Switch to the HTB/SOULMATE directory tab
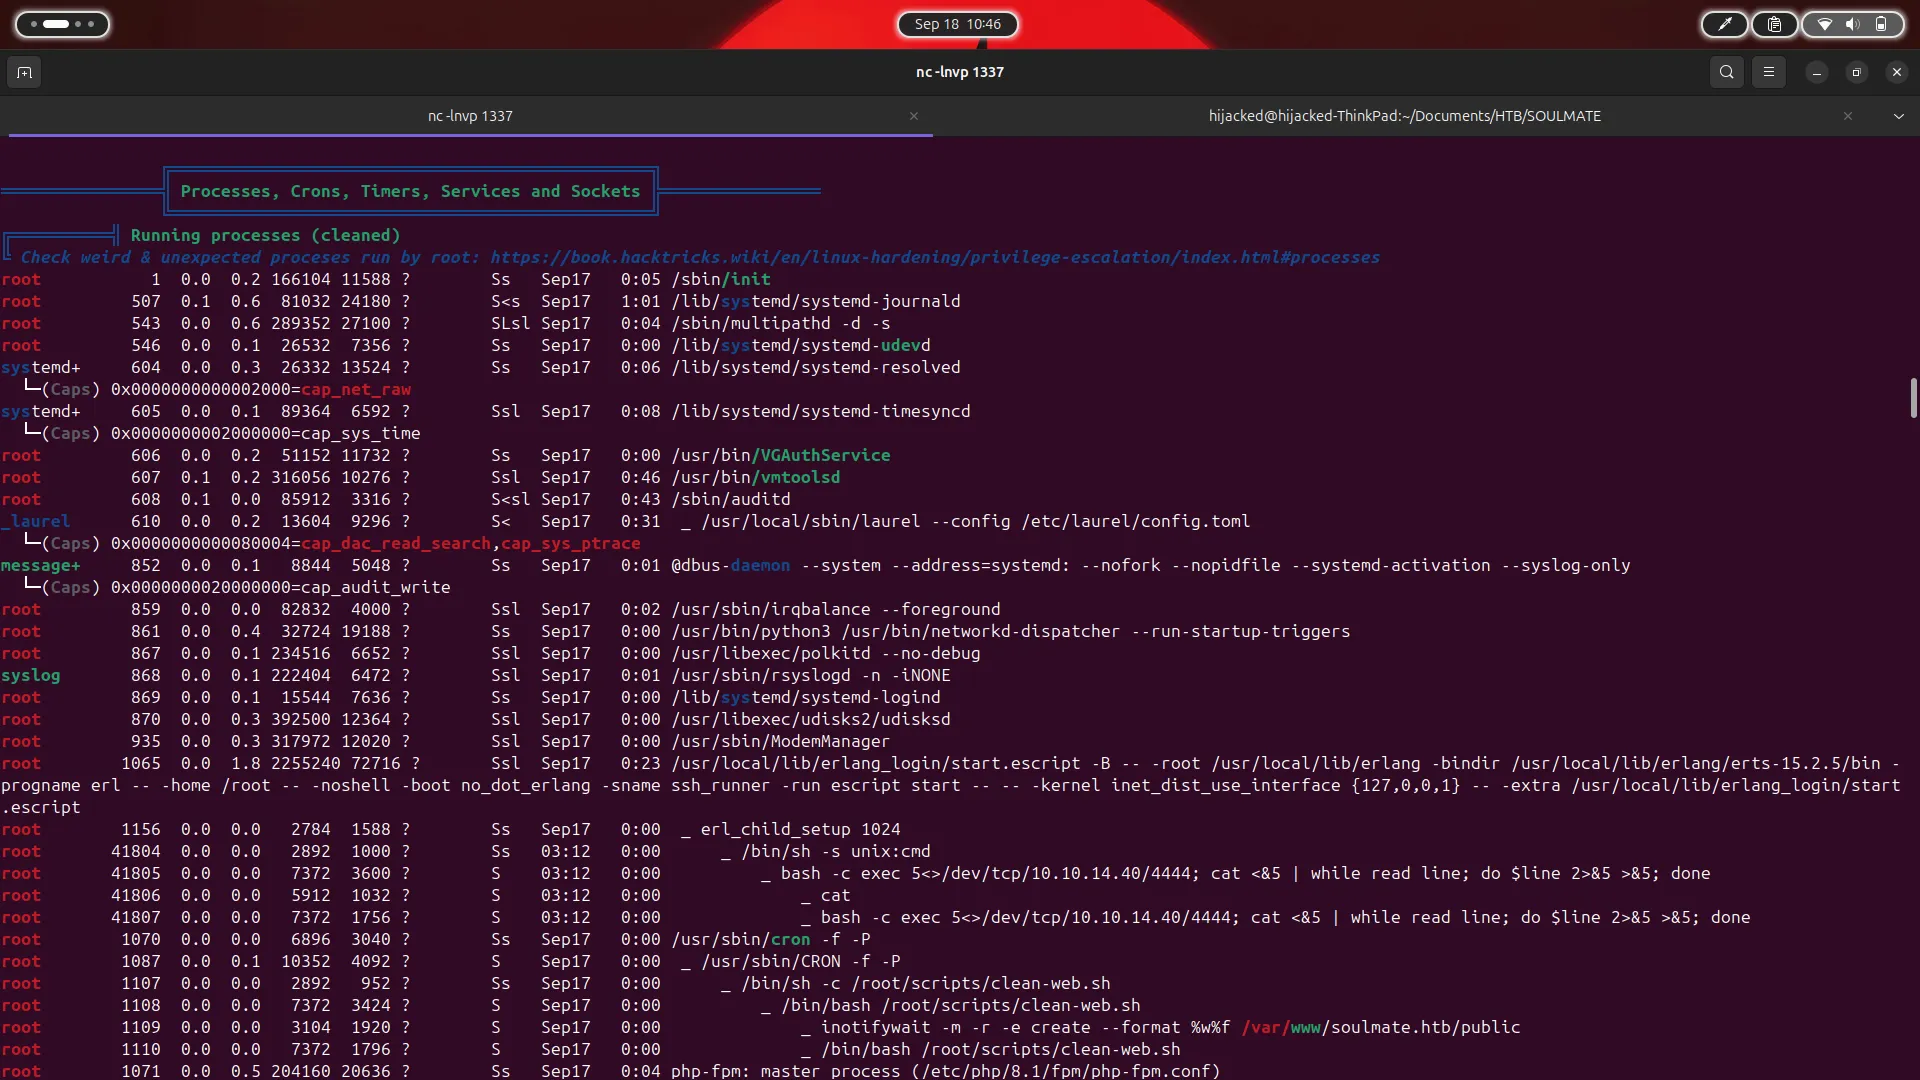 [1404, 116]
